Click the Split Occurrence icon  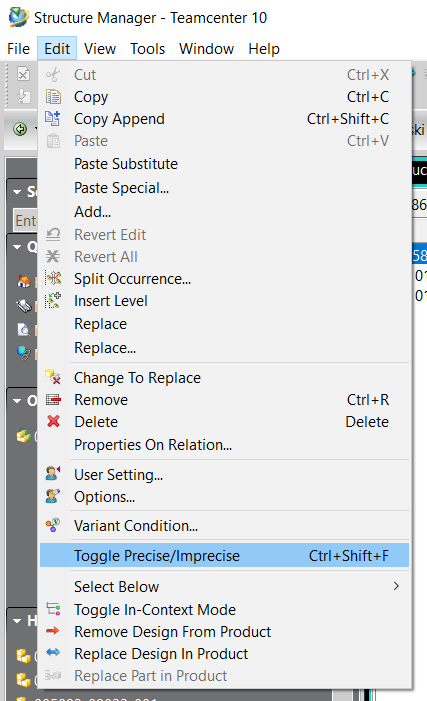(53, 279)
